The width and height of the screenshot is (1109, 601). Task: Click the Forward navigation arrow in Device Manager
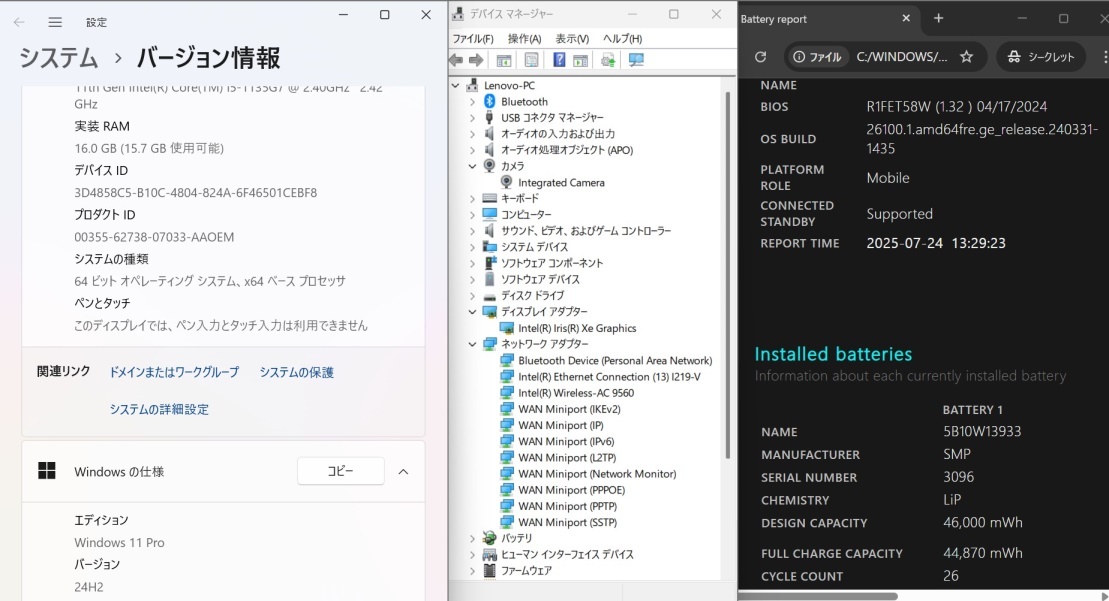[x=474, y=59]
